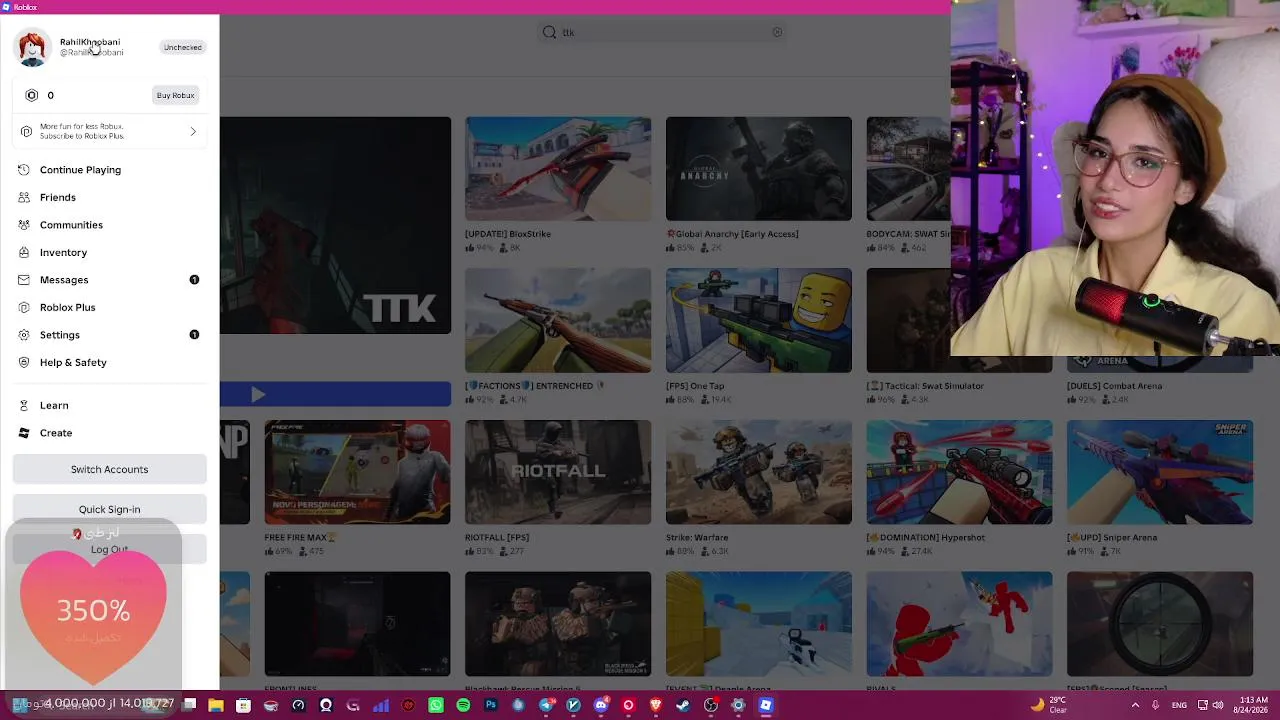Expand the Roblox Plus subscription offer arrow
This screenshot has width=1280, height=720.
(x=193, y=131)
